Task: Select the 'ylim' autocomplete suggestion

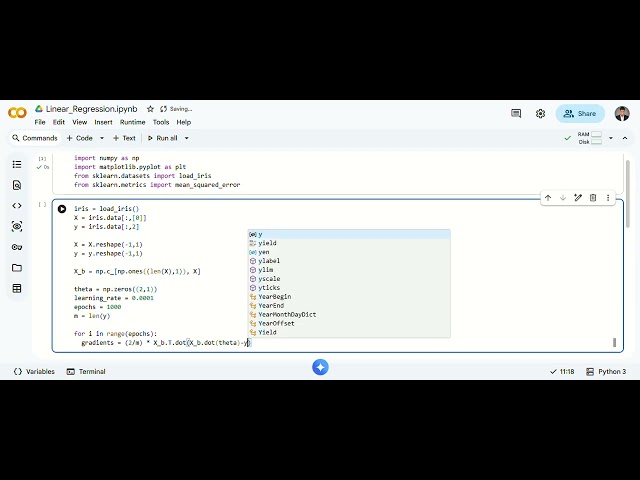Action: (349, 270)
